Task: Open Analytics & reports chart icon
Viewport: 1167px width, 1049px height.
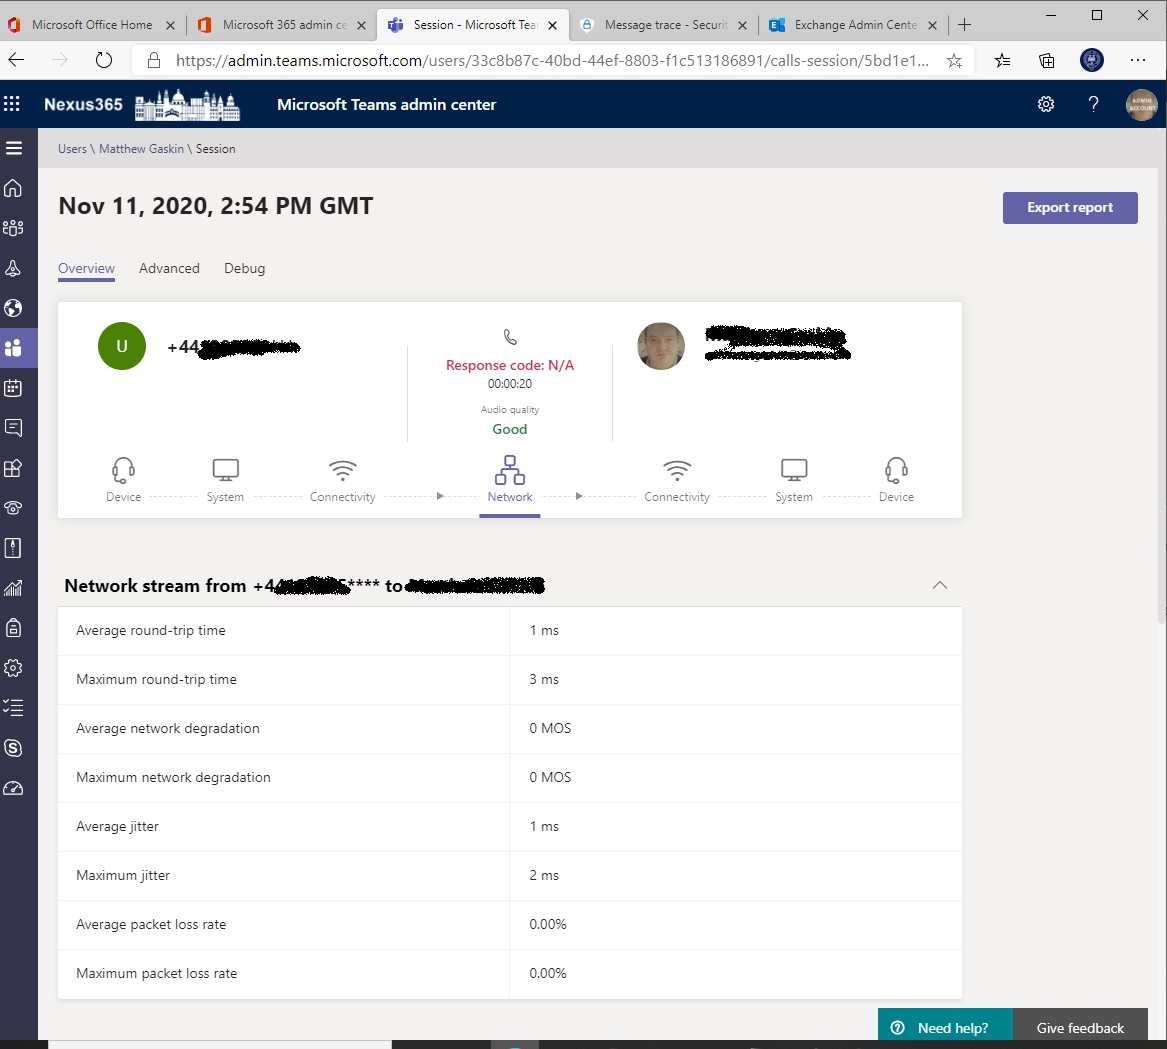Action: pyautogui.click(x=14, y=588)
